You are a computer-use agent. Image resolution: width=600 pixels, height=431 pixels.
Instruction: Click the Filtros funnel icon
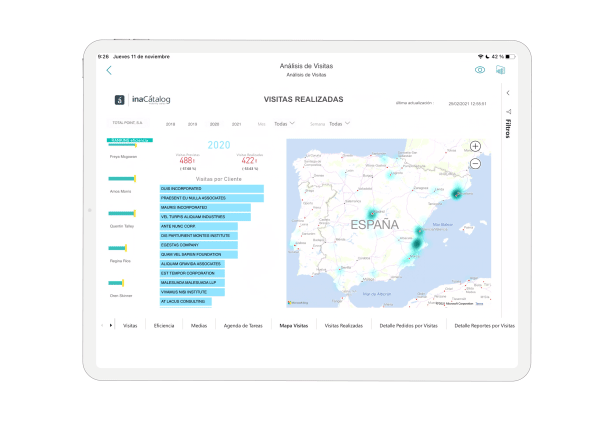click(508, 112)
